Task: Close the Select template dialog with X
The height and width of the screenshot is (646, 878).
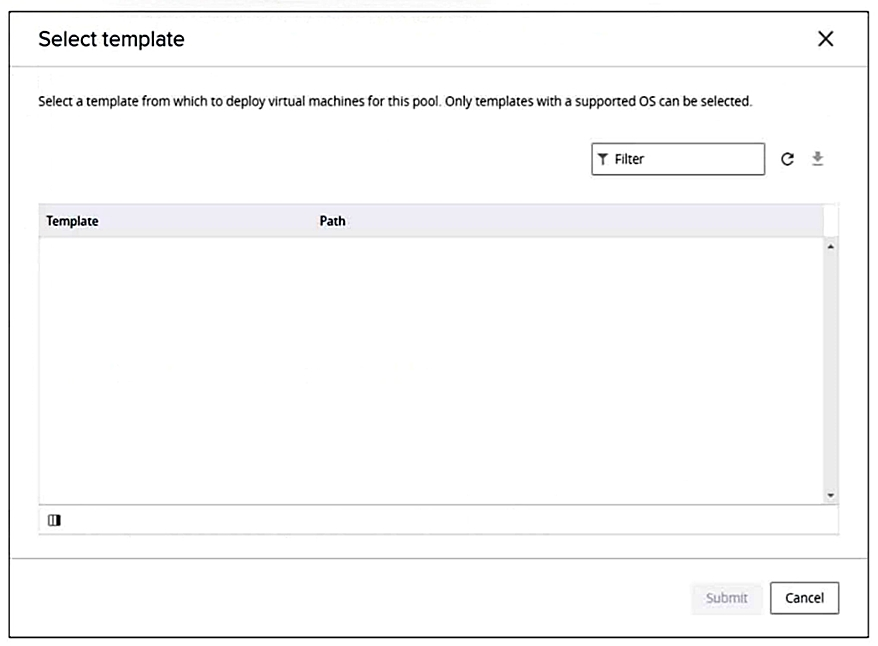Action: [x=826, y=39]
